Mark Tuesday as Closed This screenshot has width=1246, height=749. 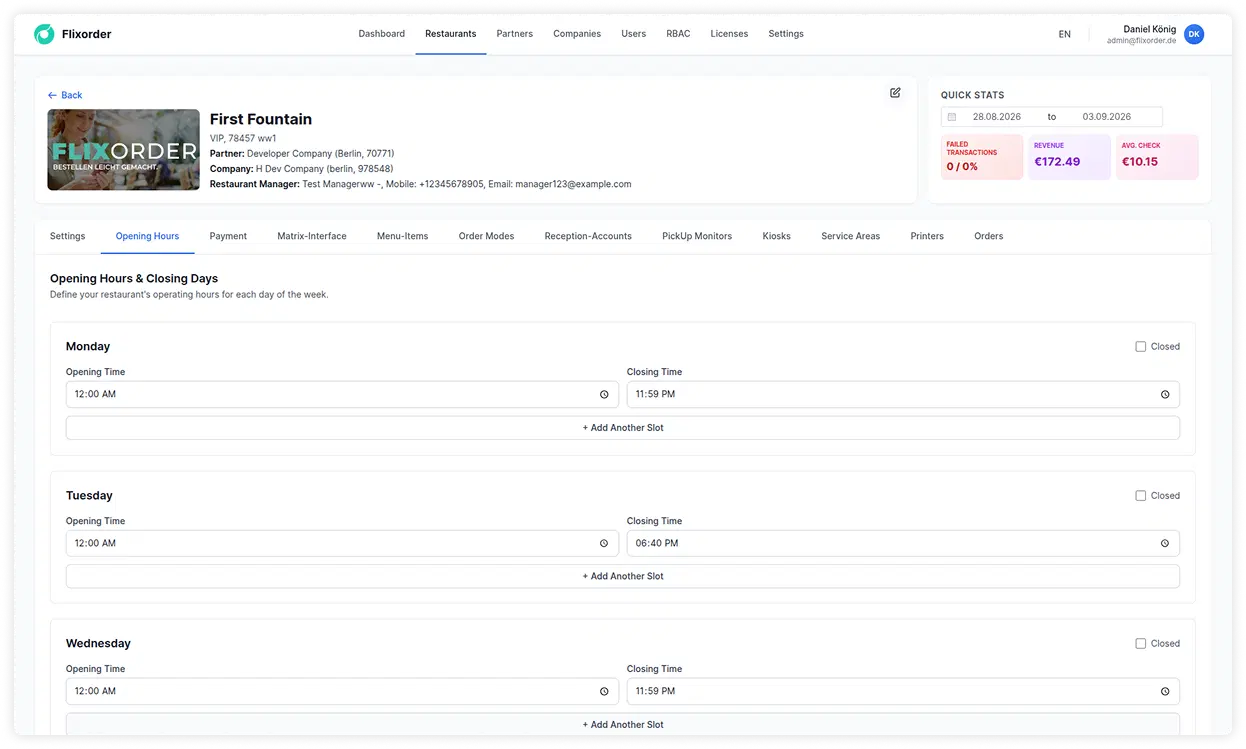pos(1140,496)
